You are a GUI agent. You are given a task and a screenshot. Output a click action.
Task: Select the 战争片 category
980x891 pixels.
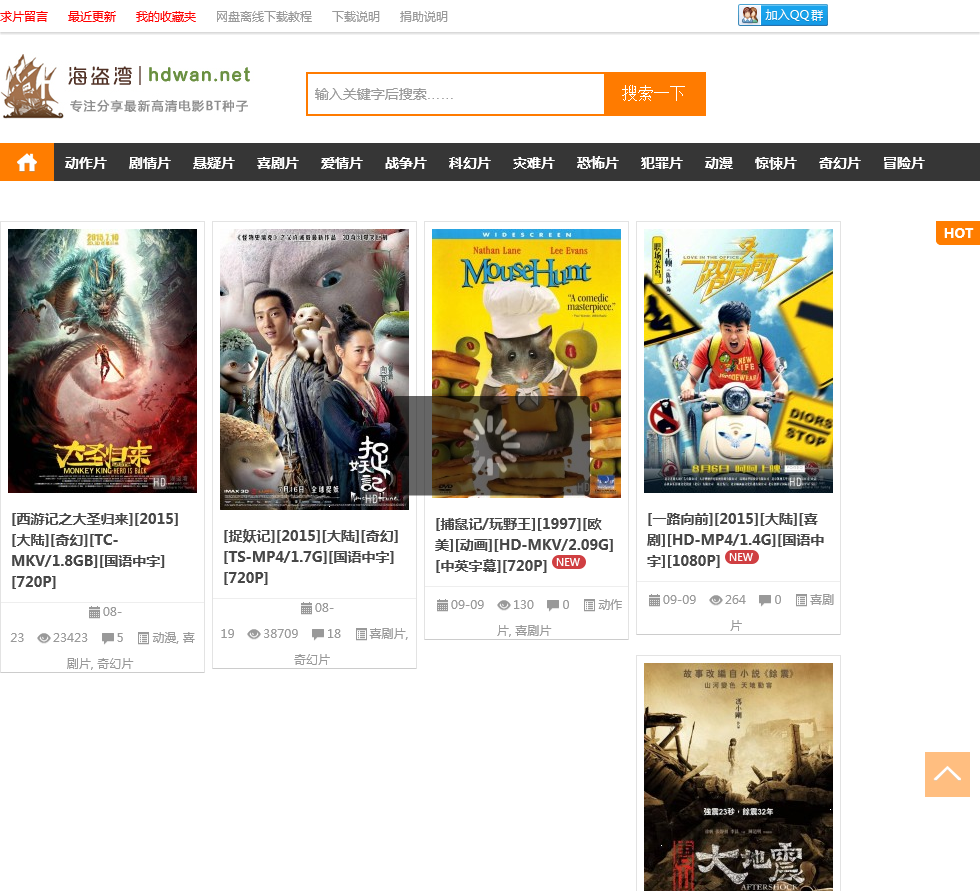(x=406, y=163)
